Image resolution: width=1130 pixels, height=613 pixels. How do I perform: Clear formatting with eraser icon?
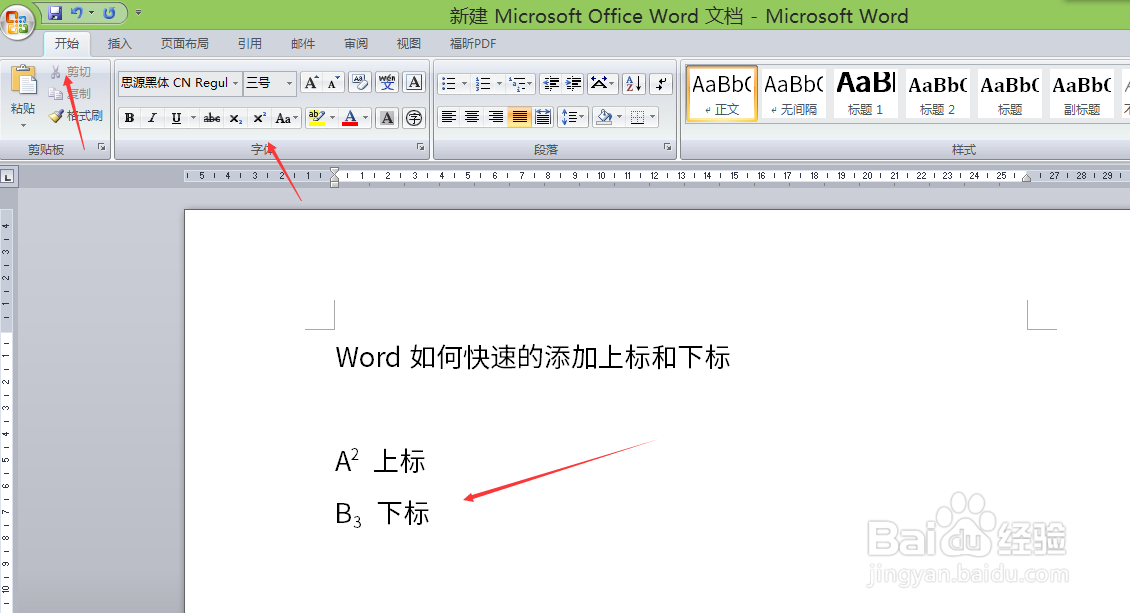click(x=359, y=83)
